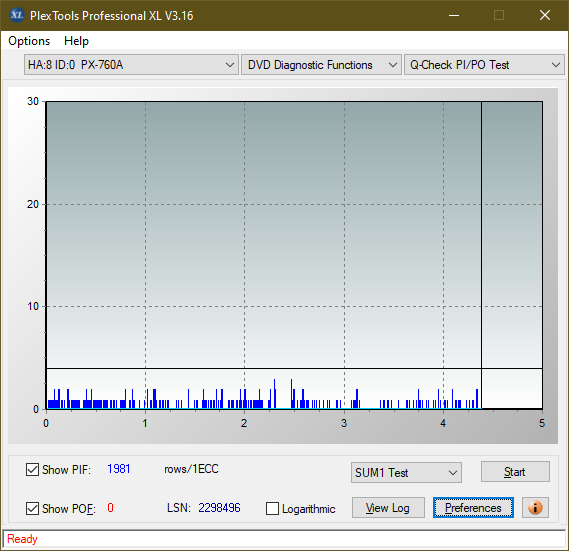The image size is (569, 551).
Task: Open the Preferences button
Action: (x=473, y=507)
